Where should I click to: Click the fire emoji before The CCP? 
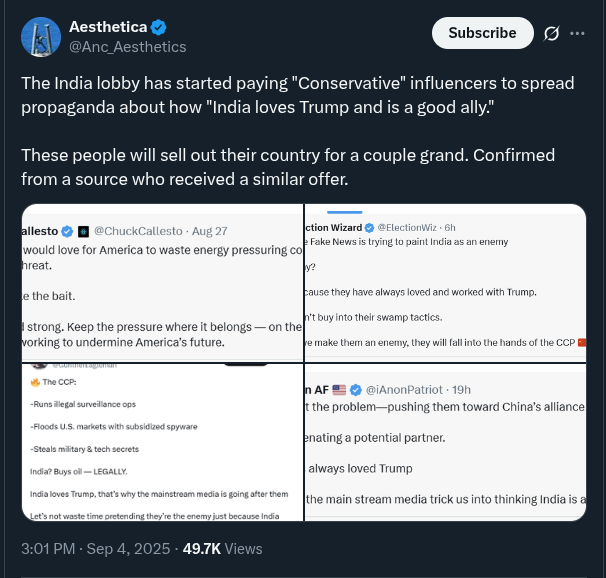tap(35, 382)
